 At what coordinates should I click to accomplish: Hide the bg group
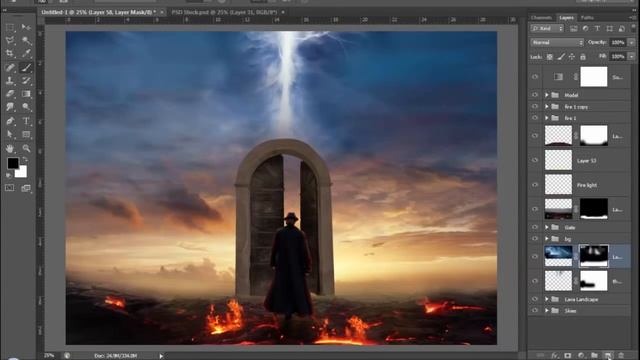tap(535, 239)
